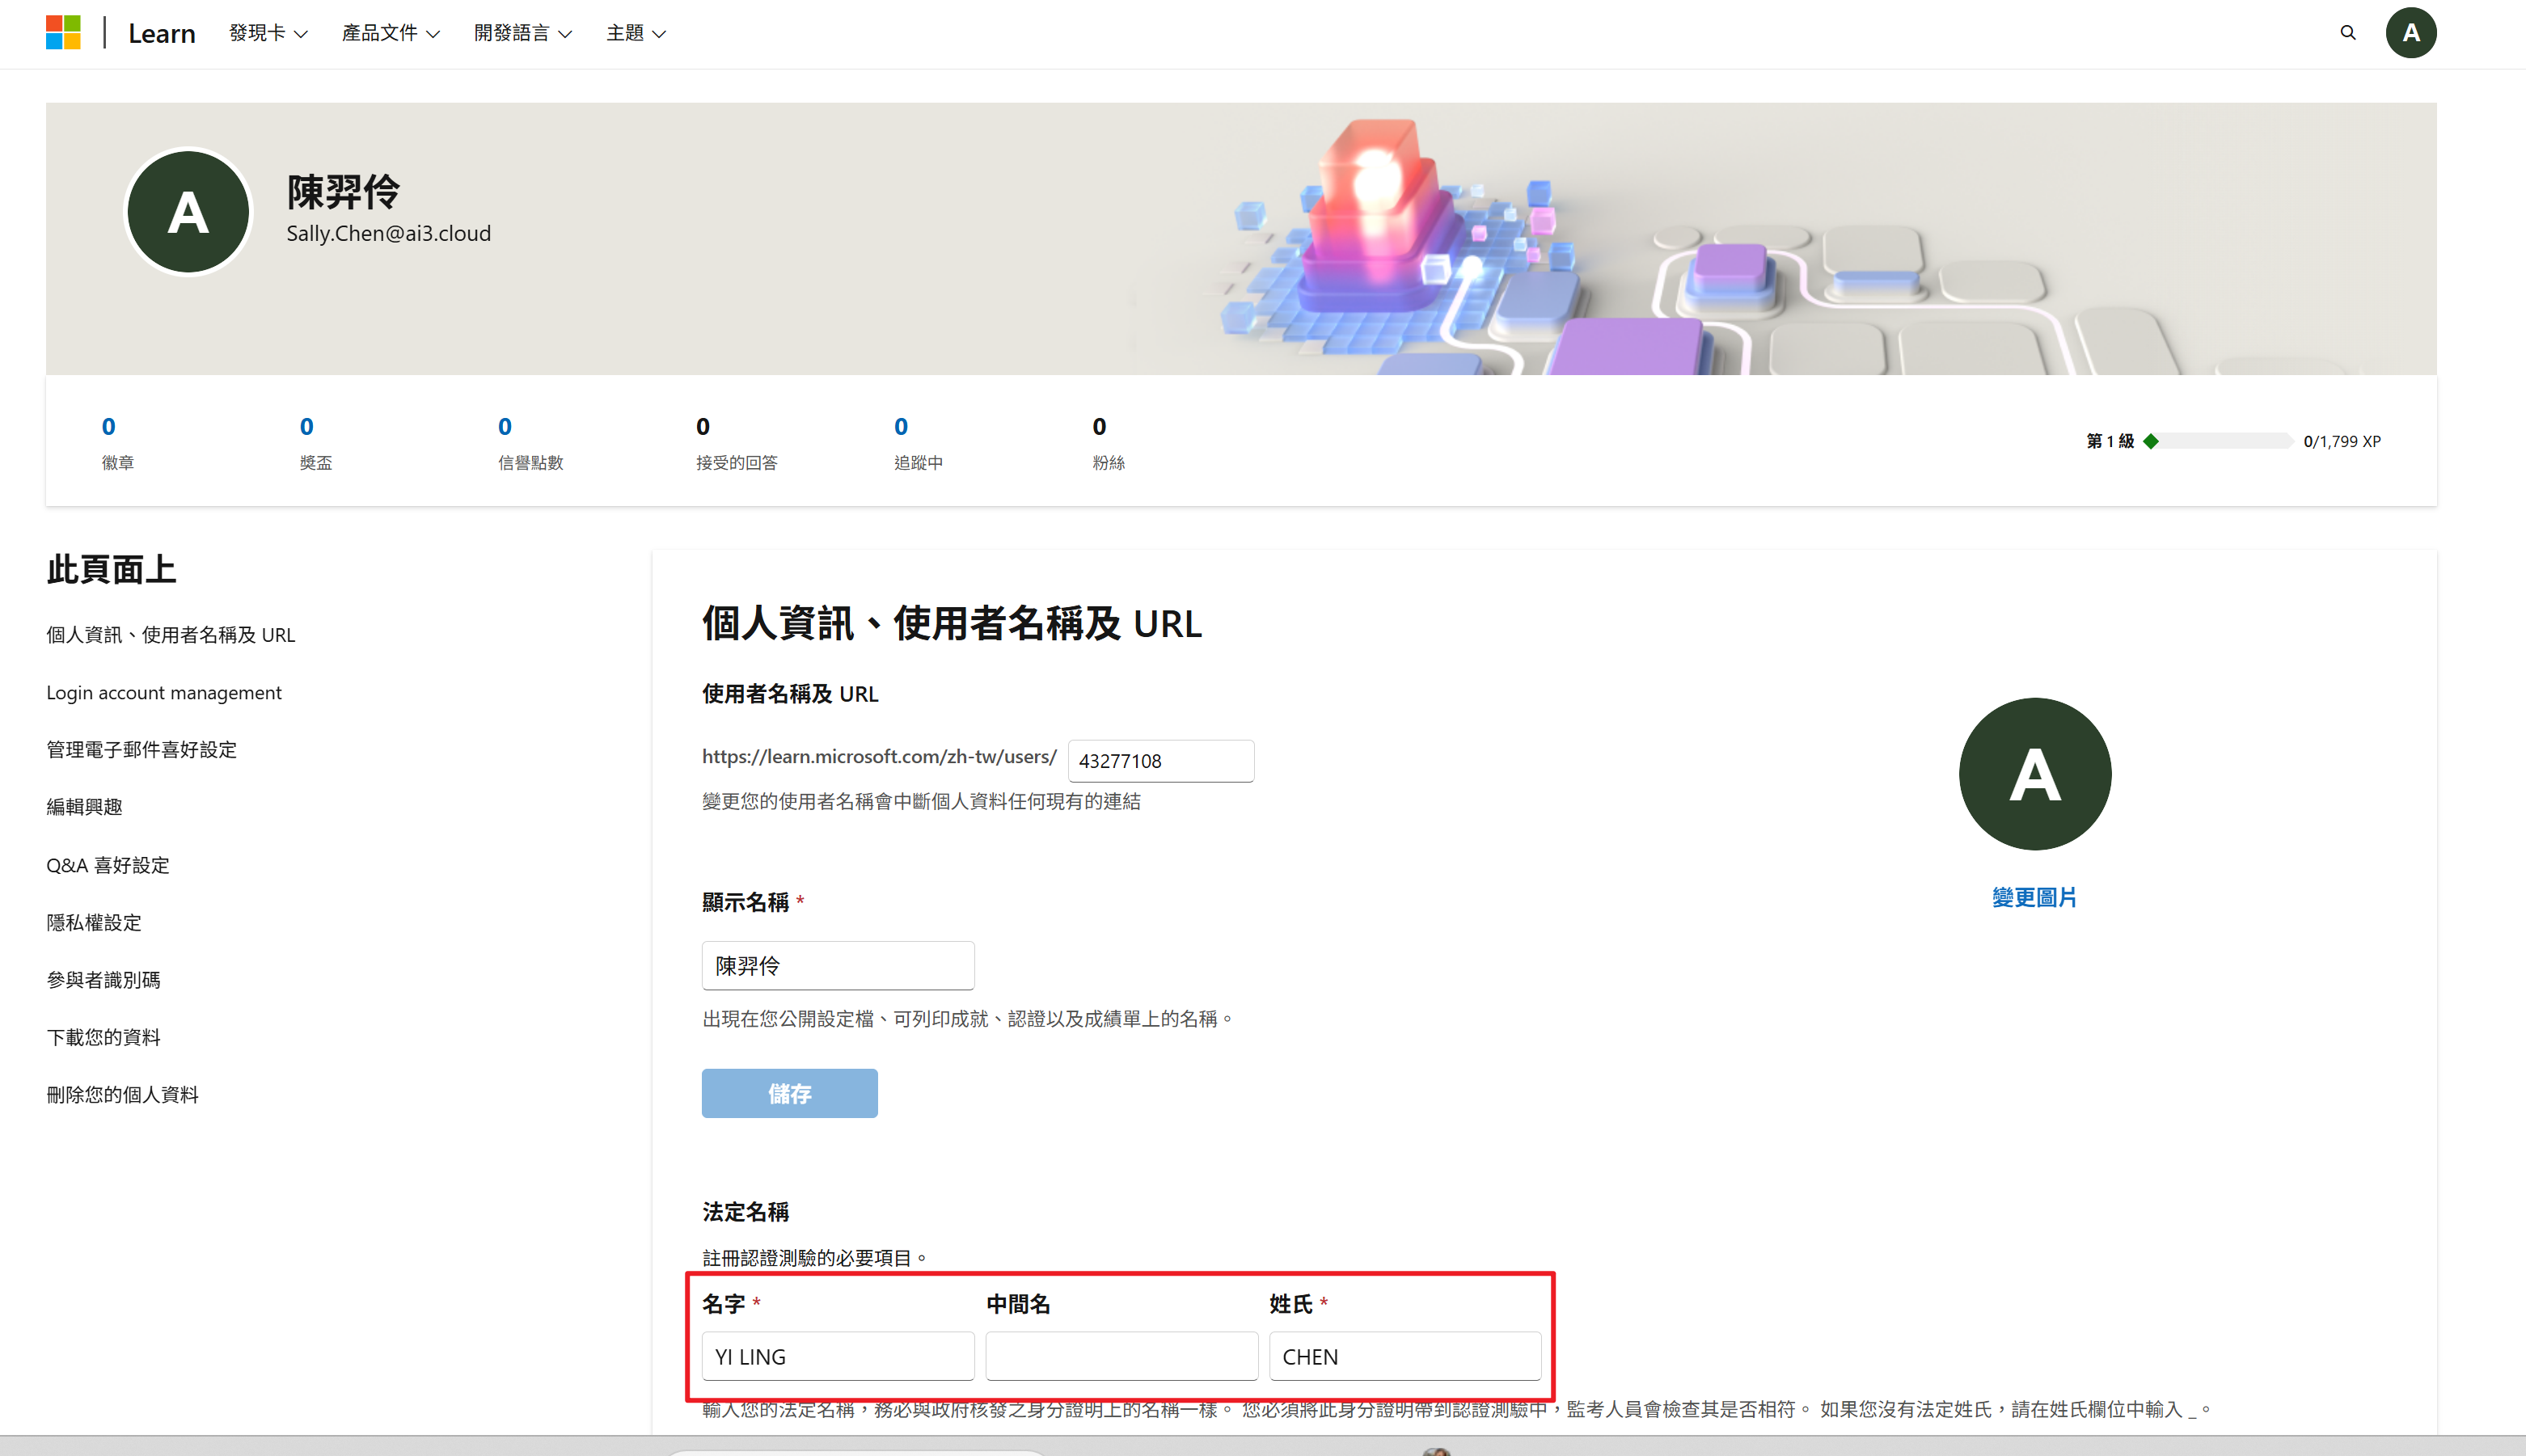Focus the 名字 field with YI LING
Viewport: 2526px width, 1456px height.
(x=838, y=1356)
